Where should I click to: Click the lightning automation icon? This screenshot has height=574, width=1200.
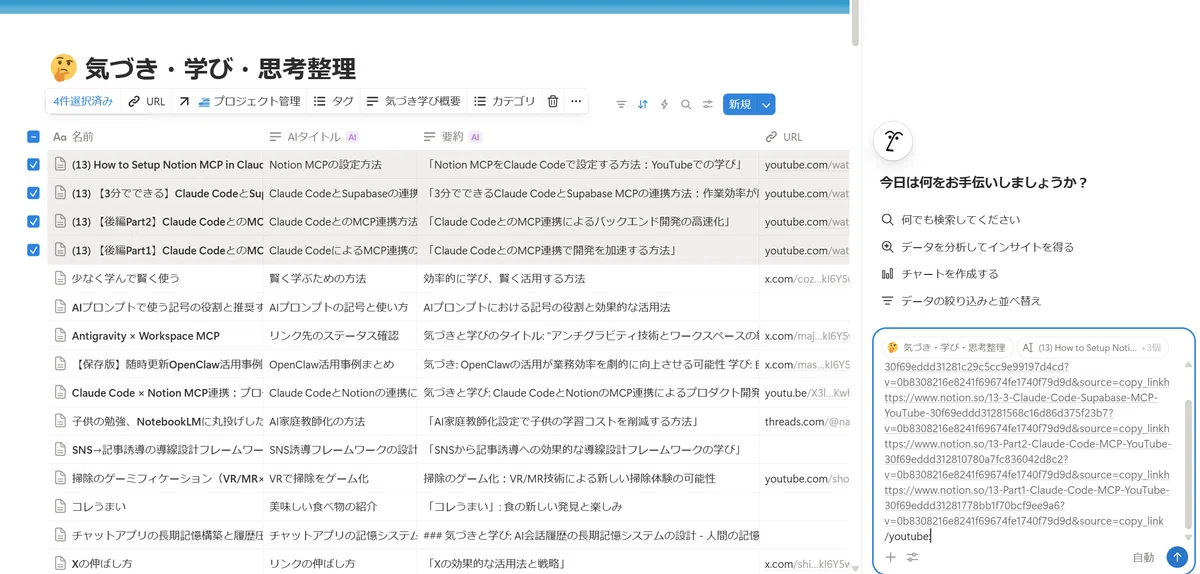(x=664, y=104)
